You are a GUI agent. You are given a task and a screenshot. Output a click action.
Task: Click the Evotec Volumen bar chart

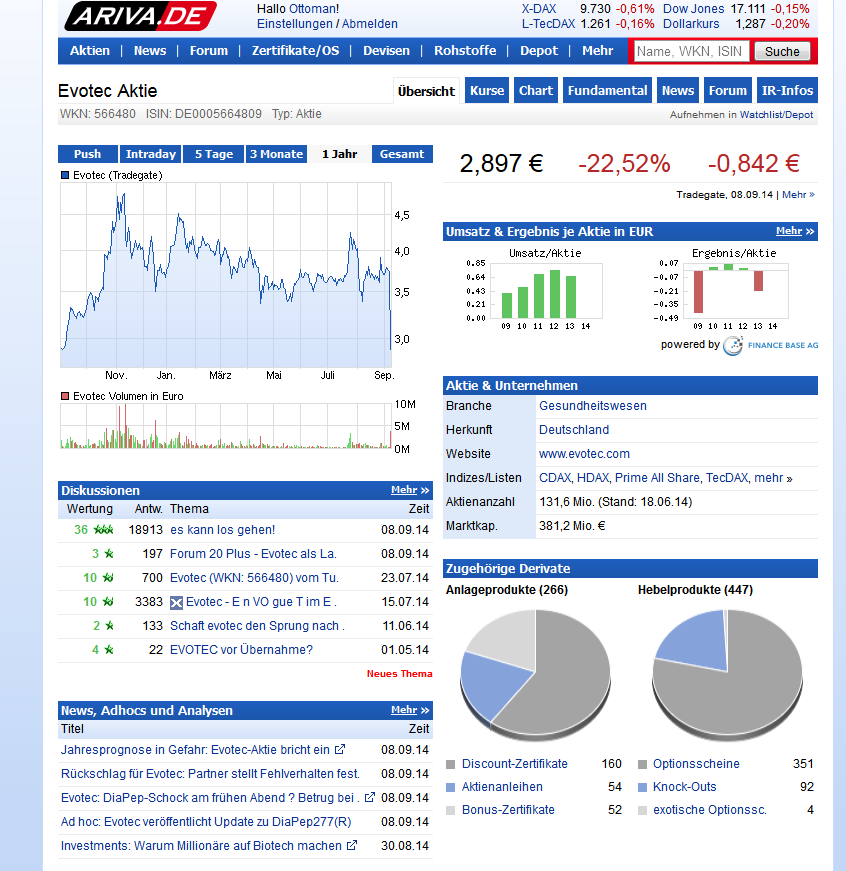coord(226,426)
